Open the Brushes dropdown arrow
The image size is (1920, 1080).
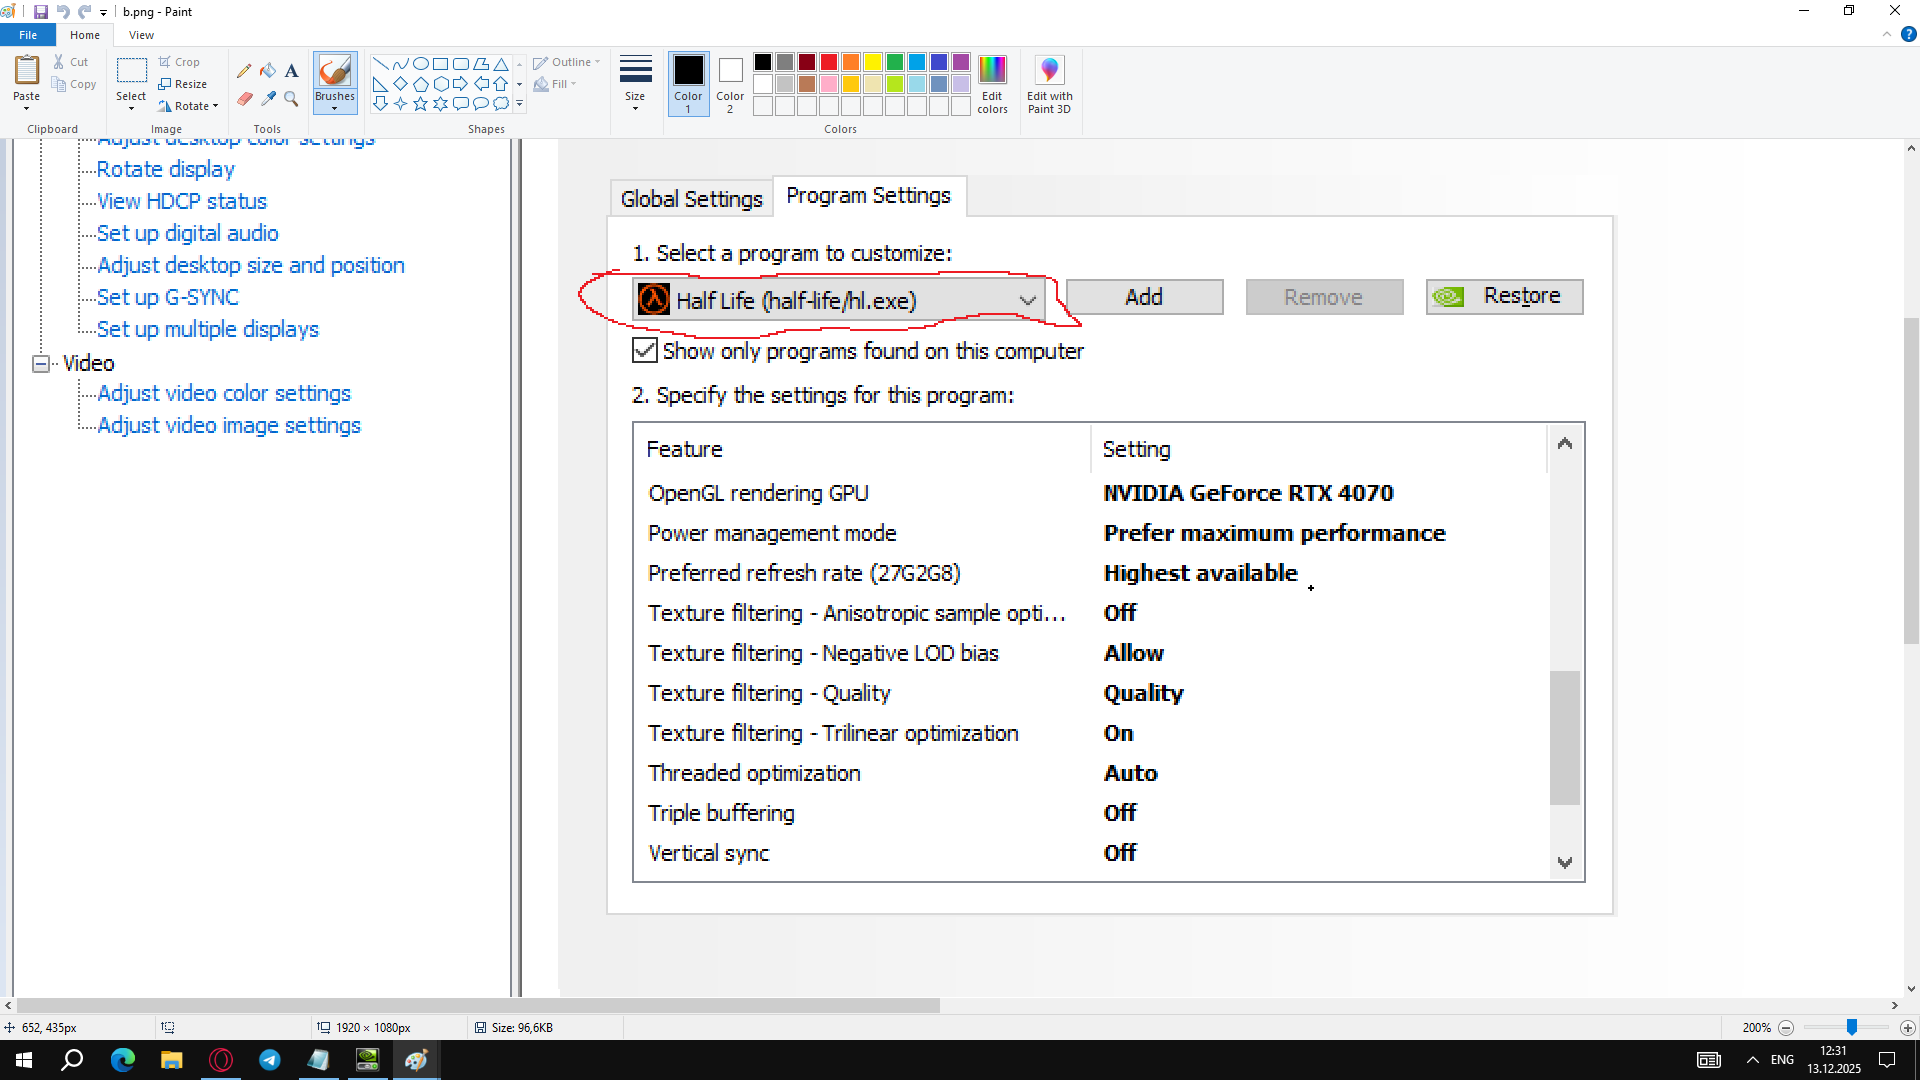click(334, 108)
